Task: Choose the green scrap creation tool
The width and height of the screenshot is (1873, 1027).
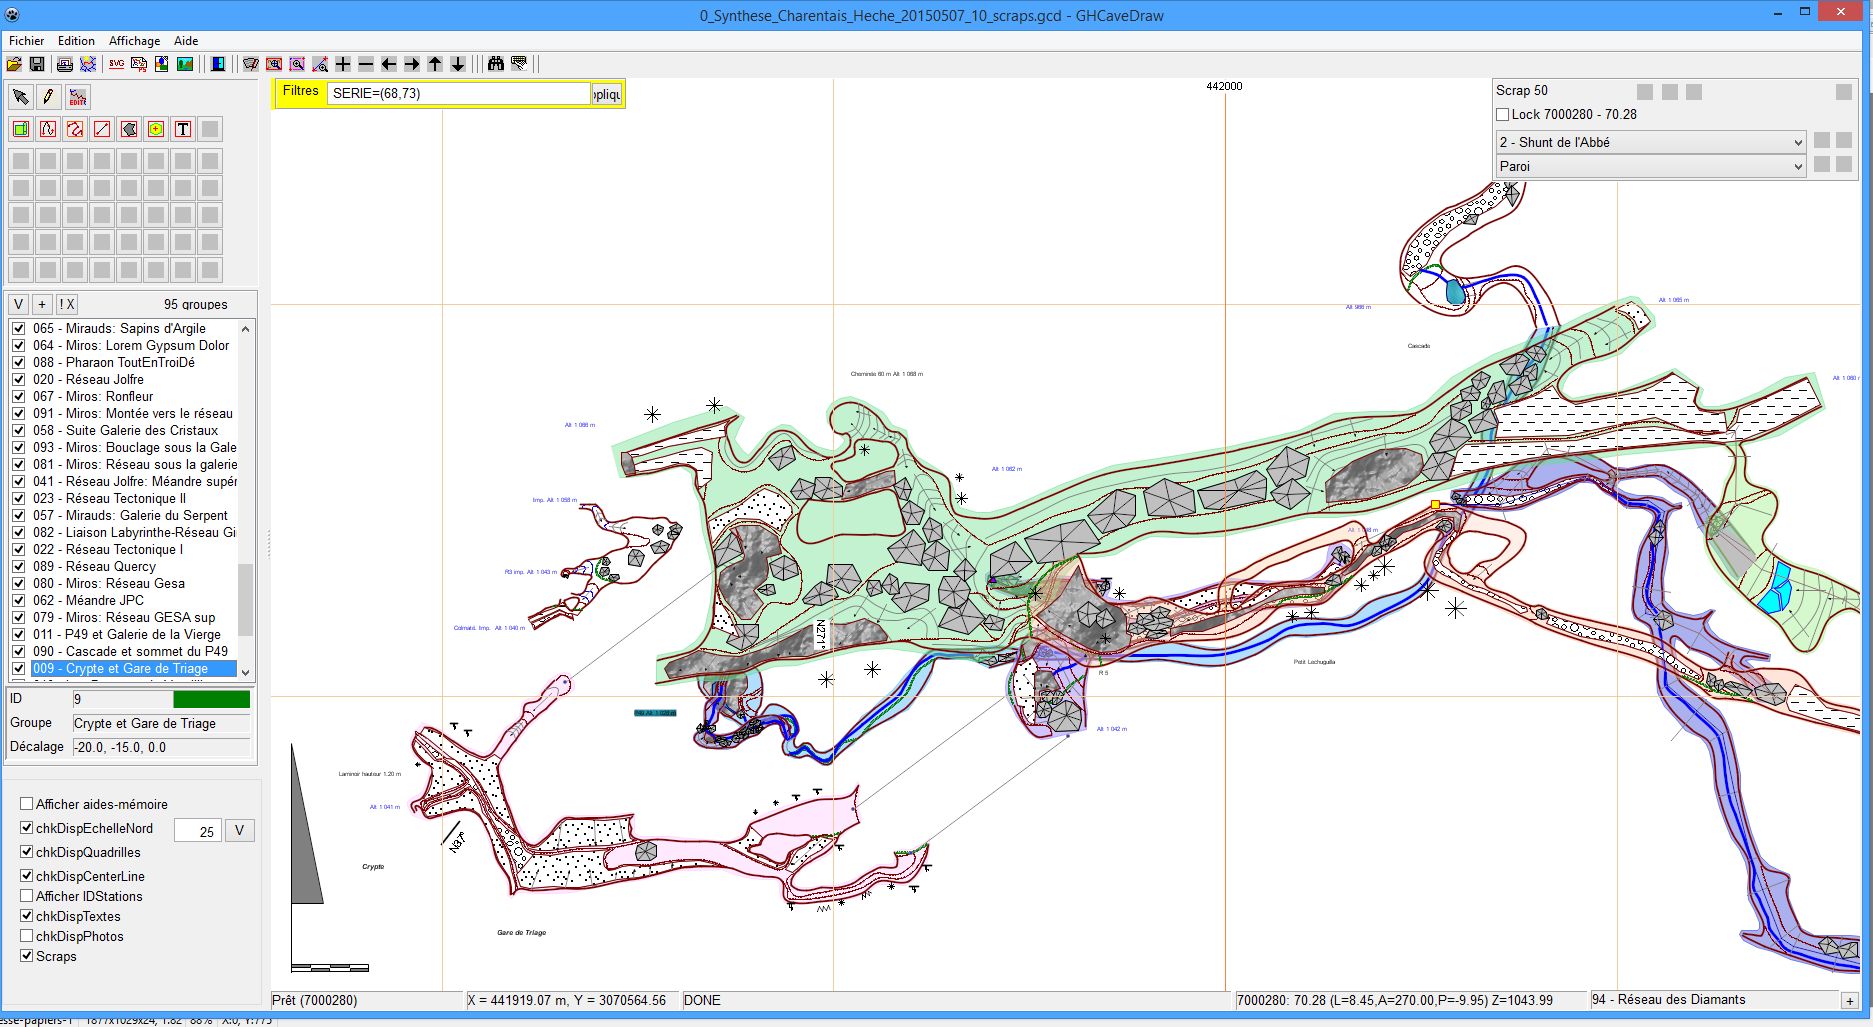Action: click(21, 129)
